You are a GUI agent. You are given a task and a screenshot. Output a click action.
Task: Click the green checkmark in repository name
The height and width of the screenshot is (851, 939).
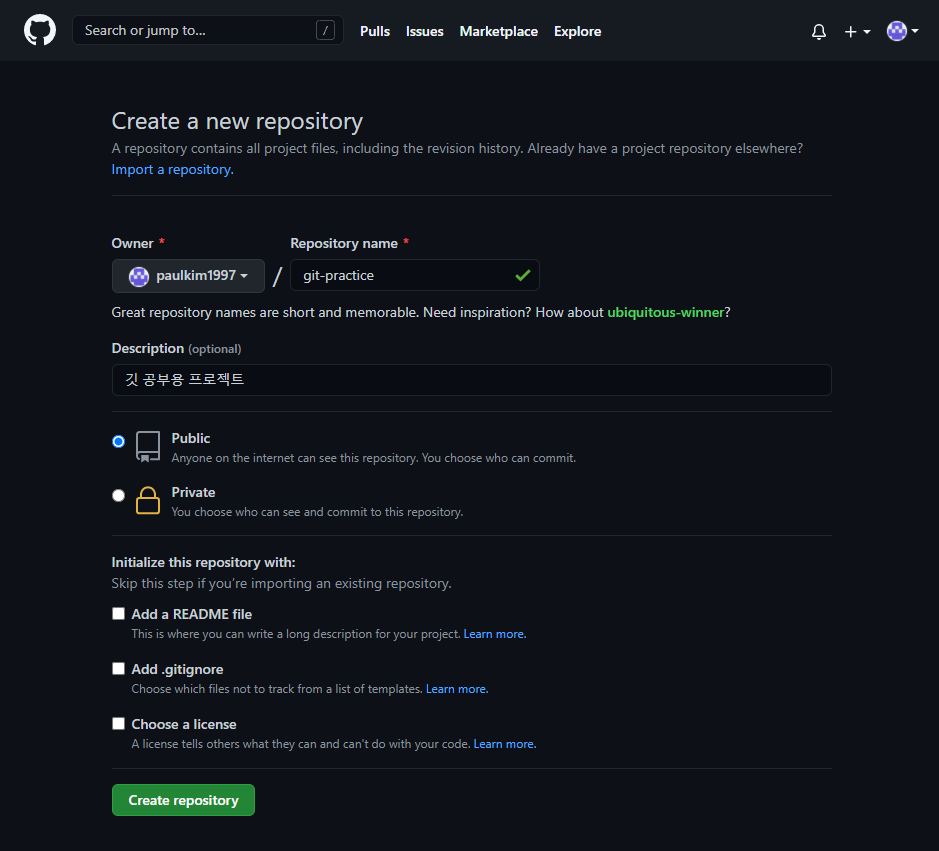point(523,275)
